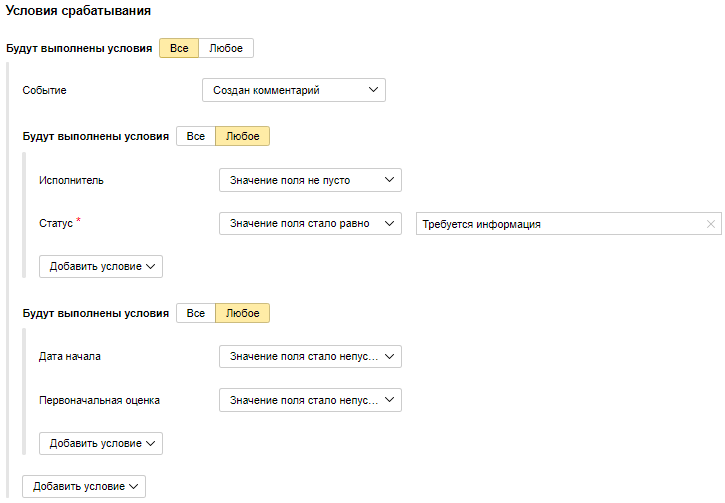
Task: Click the chevron of the Событие dropdown
Action: tap(373, 90)
